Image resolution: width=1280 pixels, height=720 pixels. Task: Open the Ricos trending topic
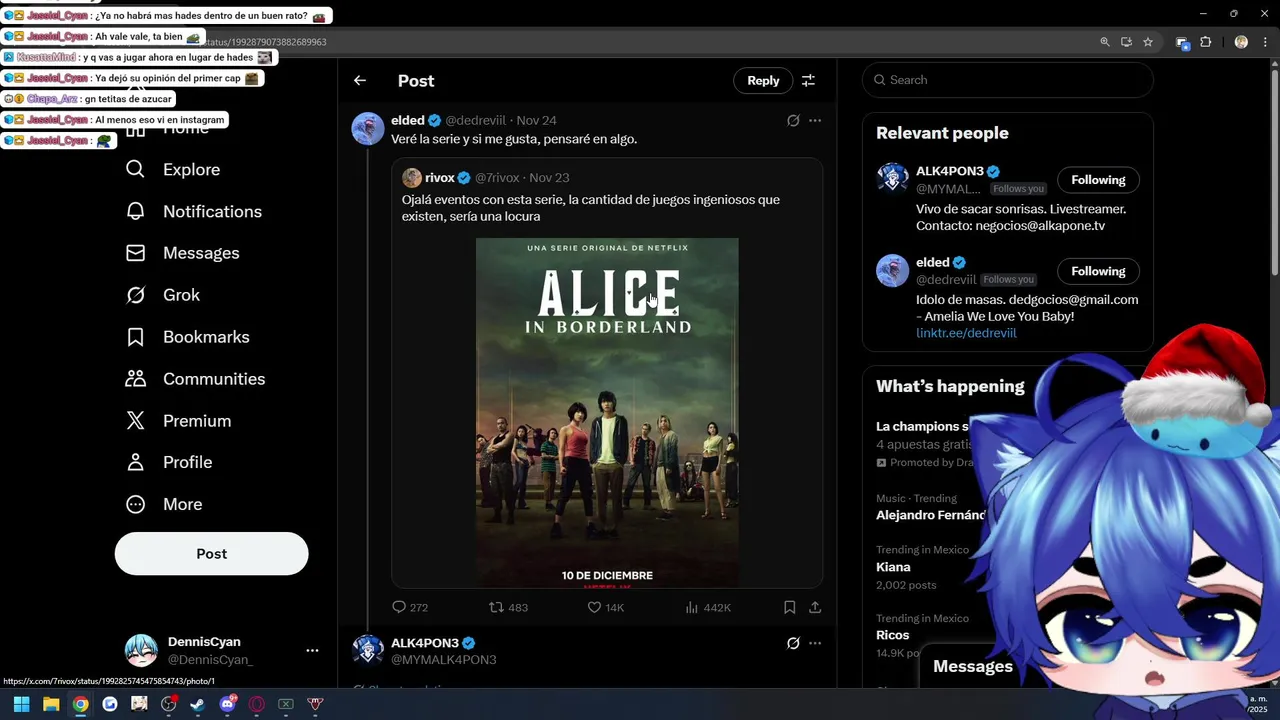(893, 635)
